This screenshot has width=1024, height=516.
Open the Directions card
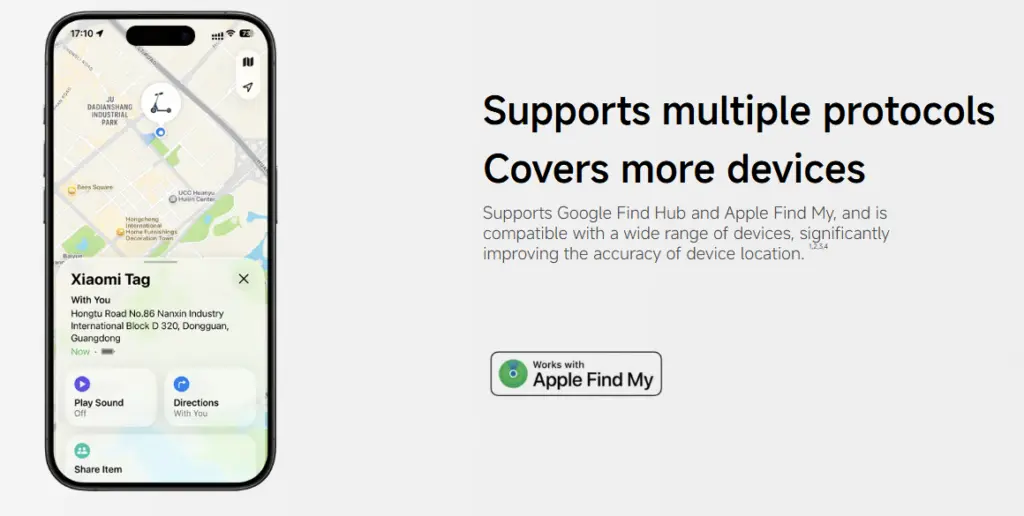(210, 398)
